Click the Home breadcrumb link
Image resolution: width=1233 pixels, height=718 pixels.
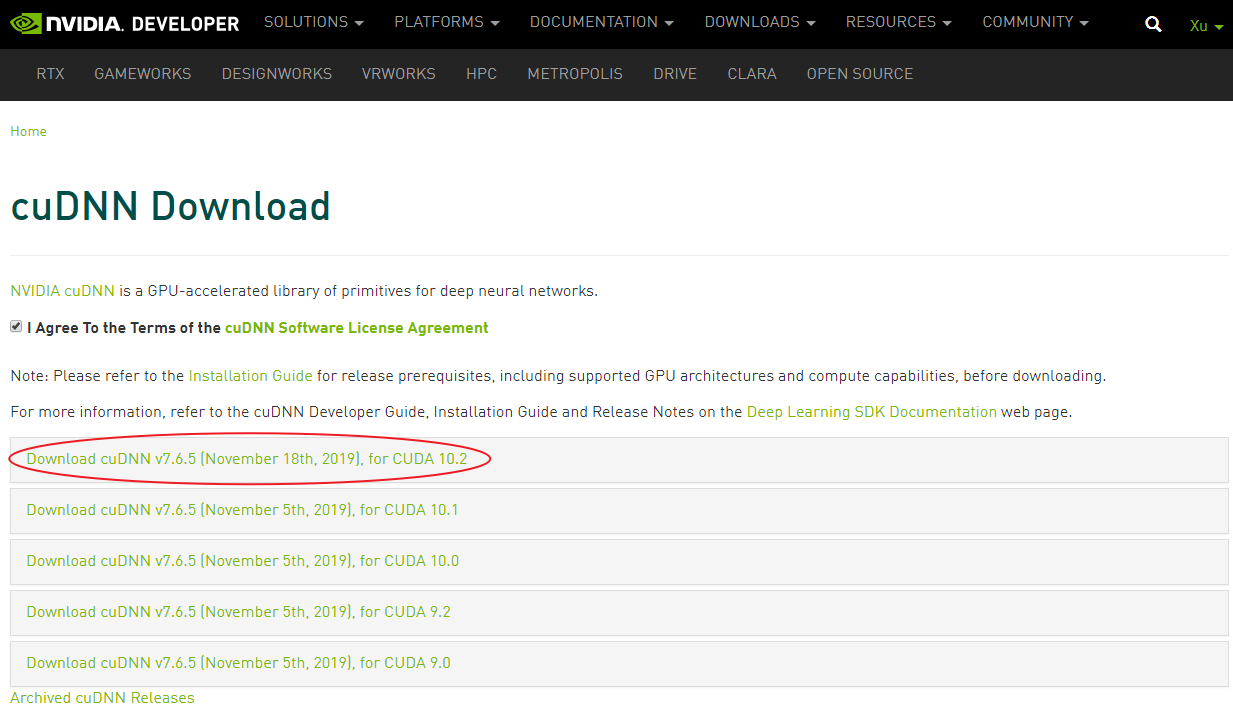coord(28,131)
